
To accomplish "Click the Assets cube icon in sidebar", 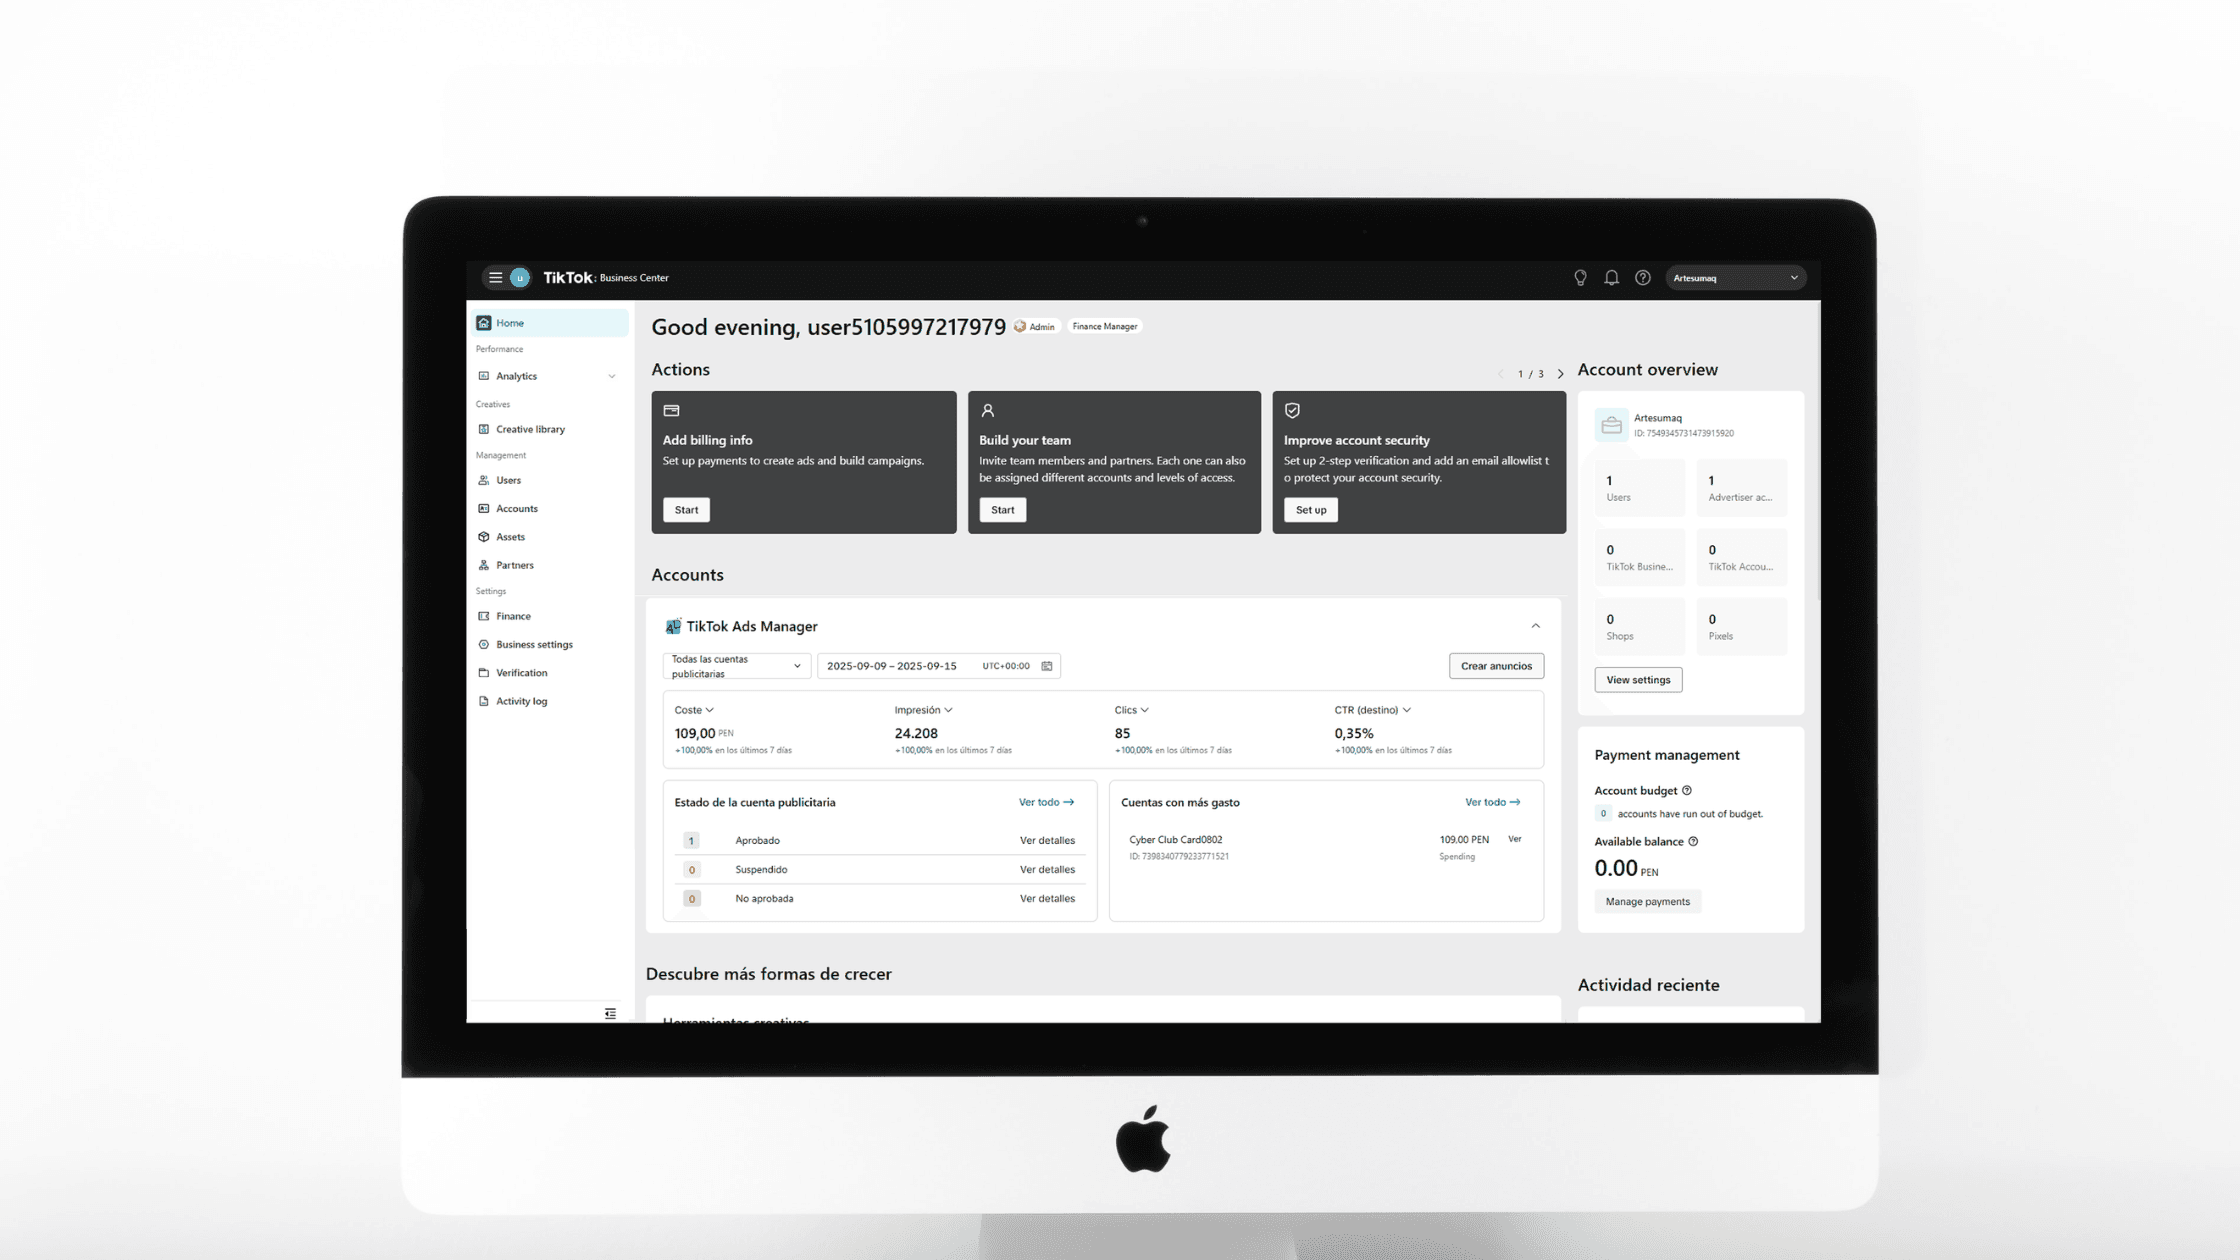I will (484, 537).
